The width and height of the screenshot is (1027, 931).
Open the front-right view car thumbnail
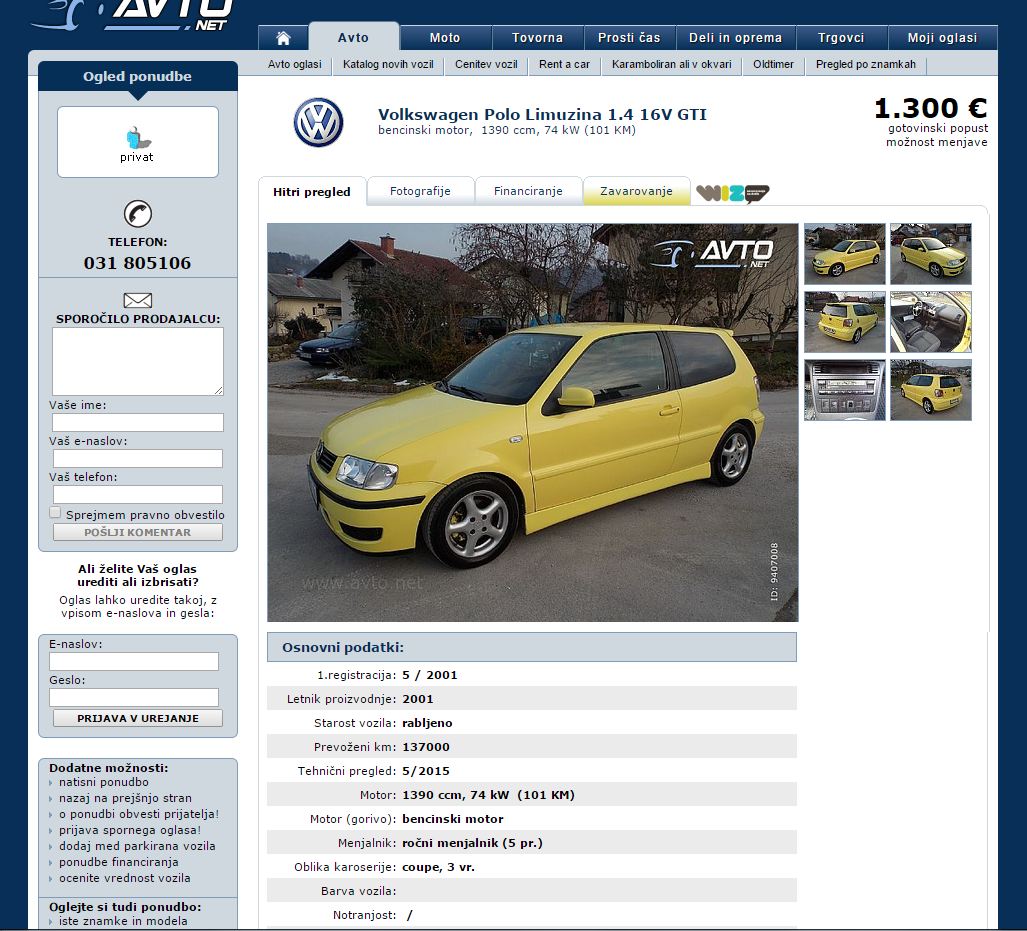931,254
